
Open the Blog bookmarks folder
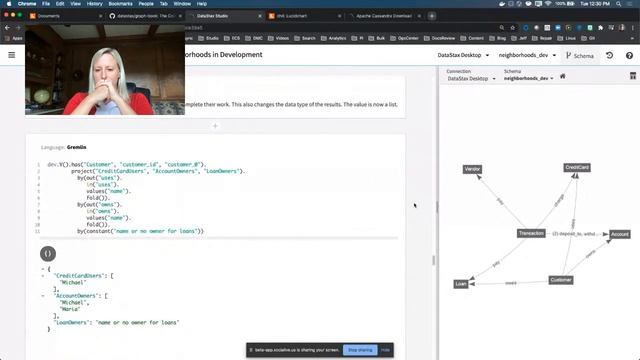(498, 38)
